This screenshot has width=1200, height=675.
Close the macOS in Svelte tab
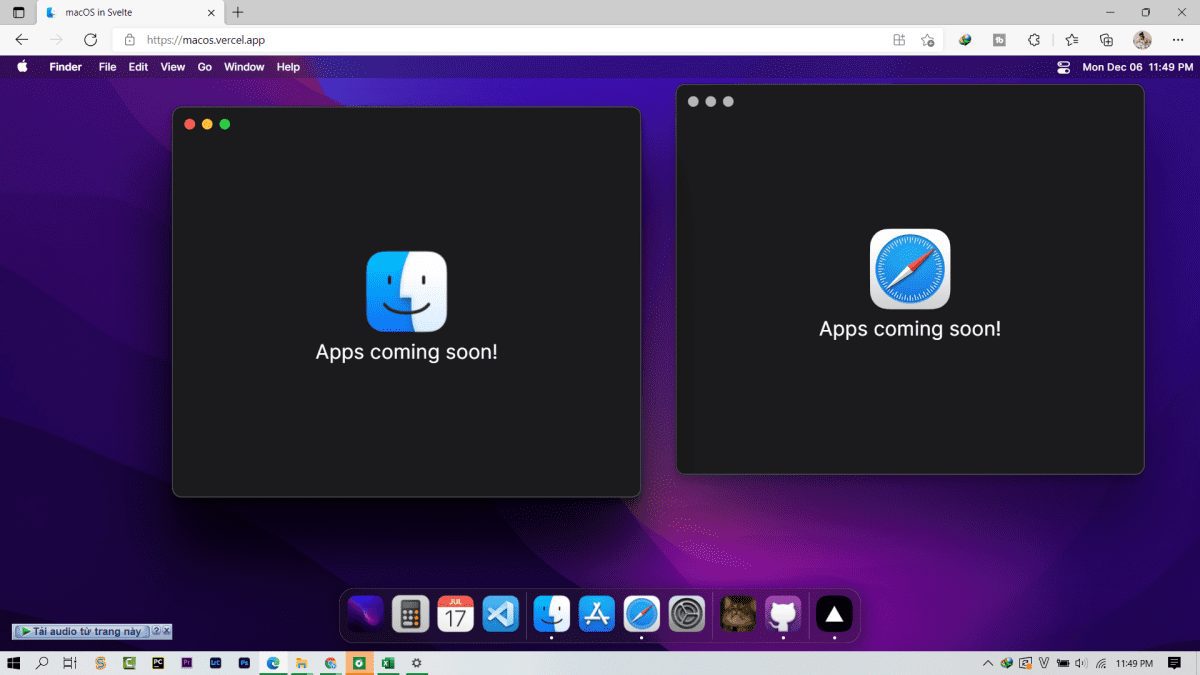(x=210, y=13)
